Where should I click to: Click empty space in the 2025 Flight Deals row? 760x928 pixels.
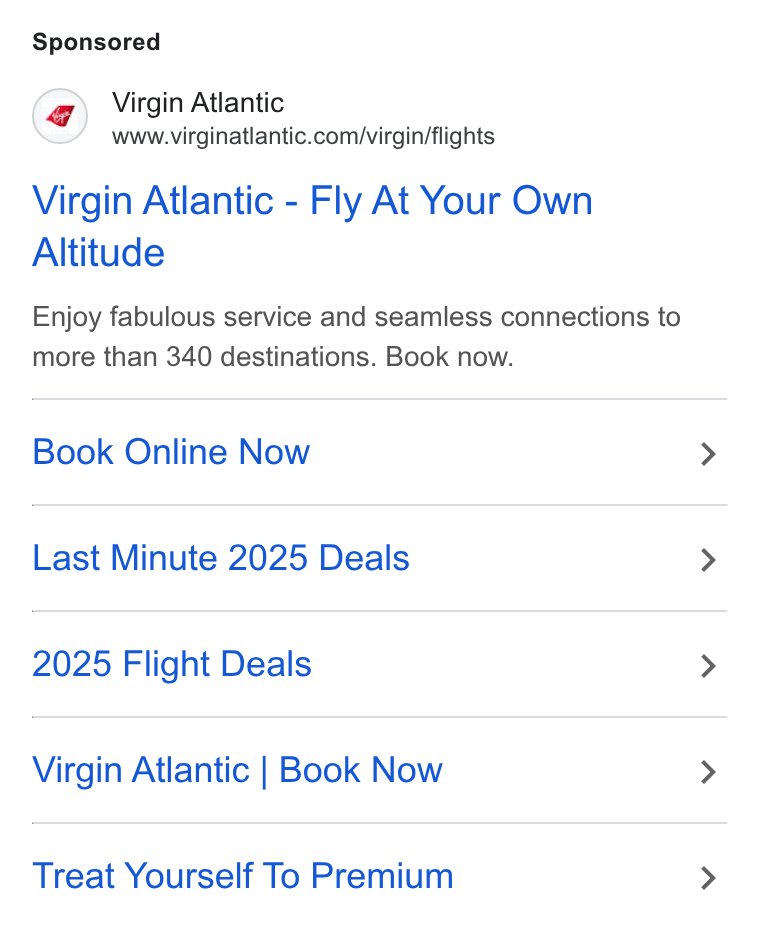tap(503, 664)
